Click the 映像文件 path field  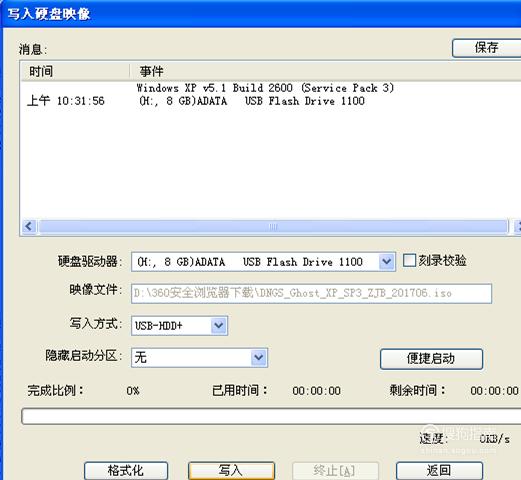coord(311,293)
